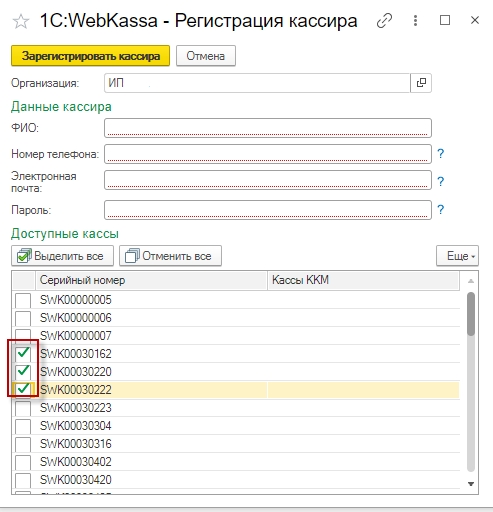Open the organization record via field icon

[x=421, y=83]
